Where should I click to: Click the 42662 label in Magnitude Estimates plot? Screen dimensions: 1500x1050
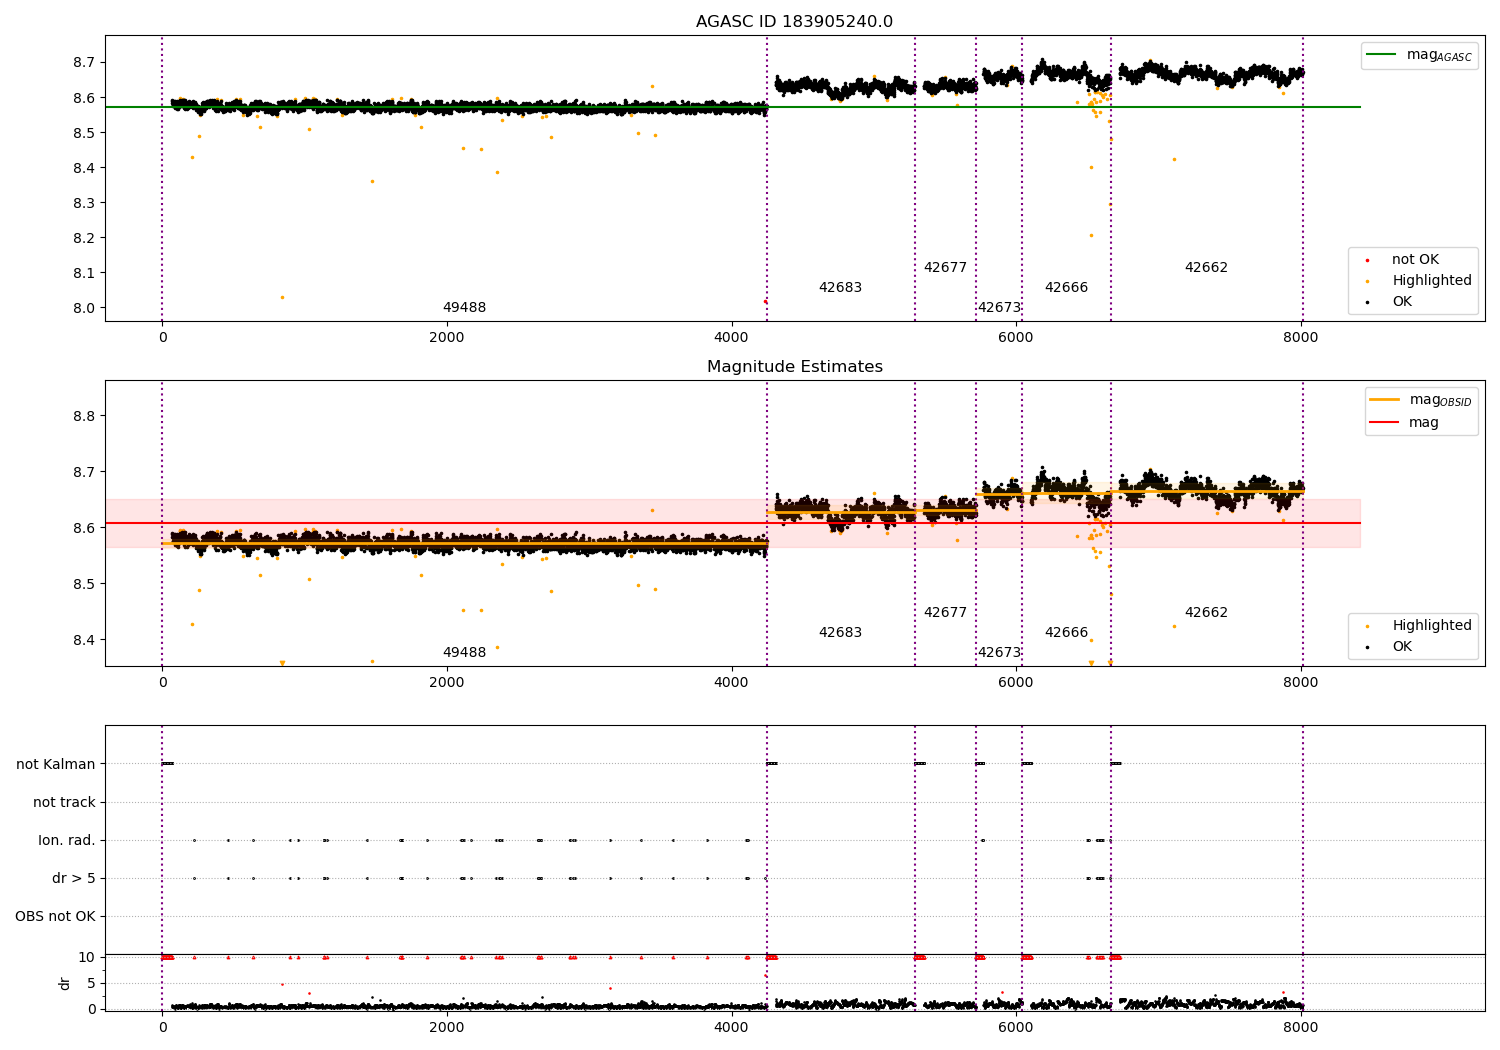(1206, 613)
